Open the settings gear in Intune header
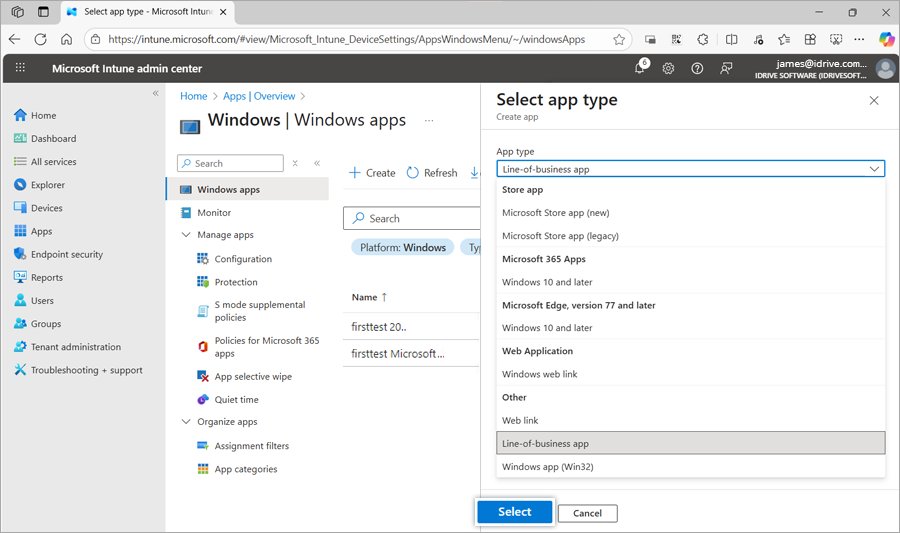The image size is (900, 533). 668,69
